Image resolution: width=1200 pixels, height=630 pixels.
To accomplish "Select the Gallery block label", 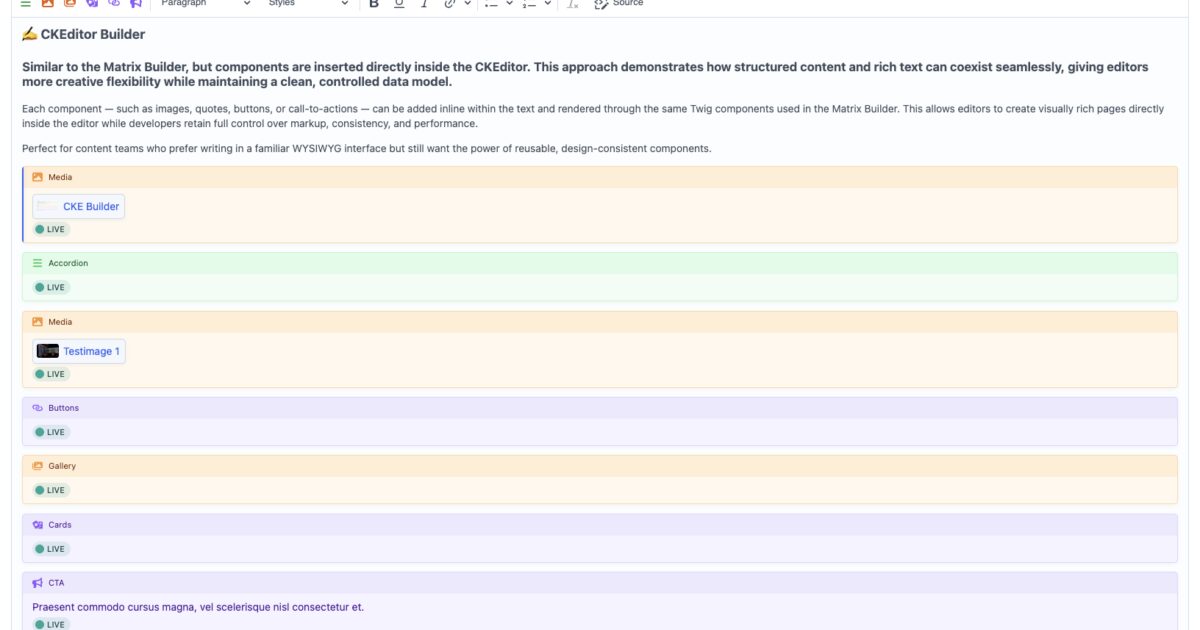I will (62, 466).
